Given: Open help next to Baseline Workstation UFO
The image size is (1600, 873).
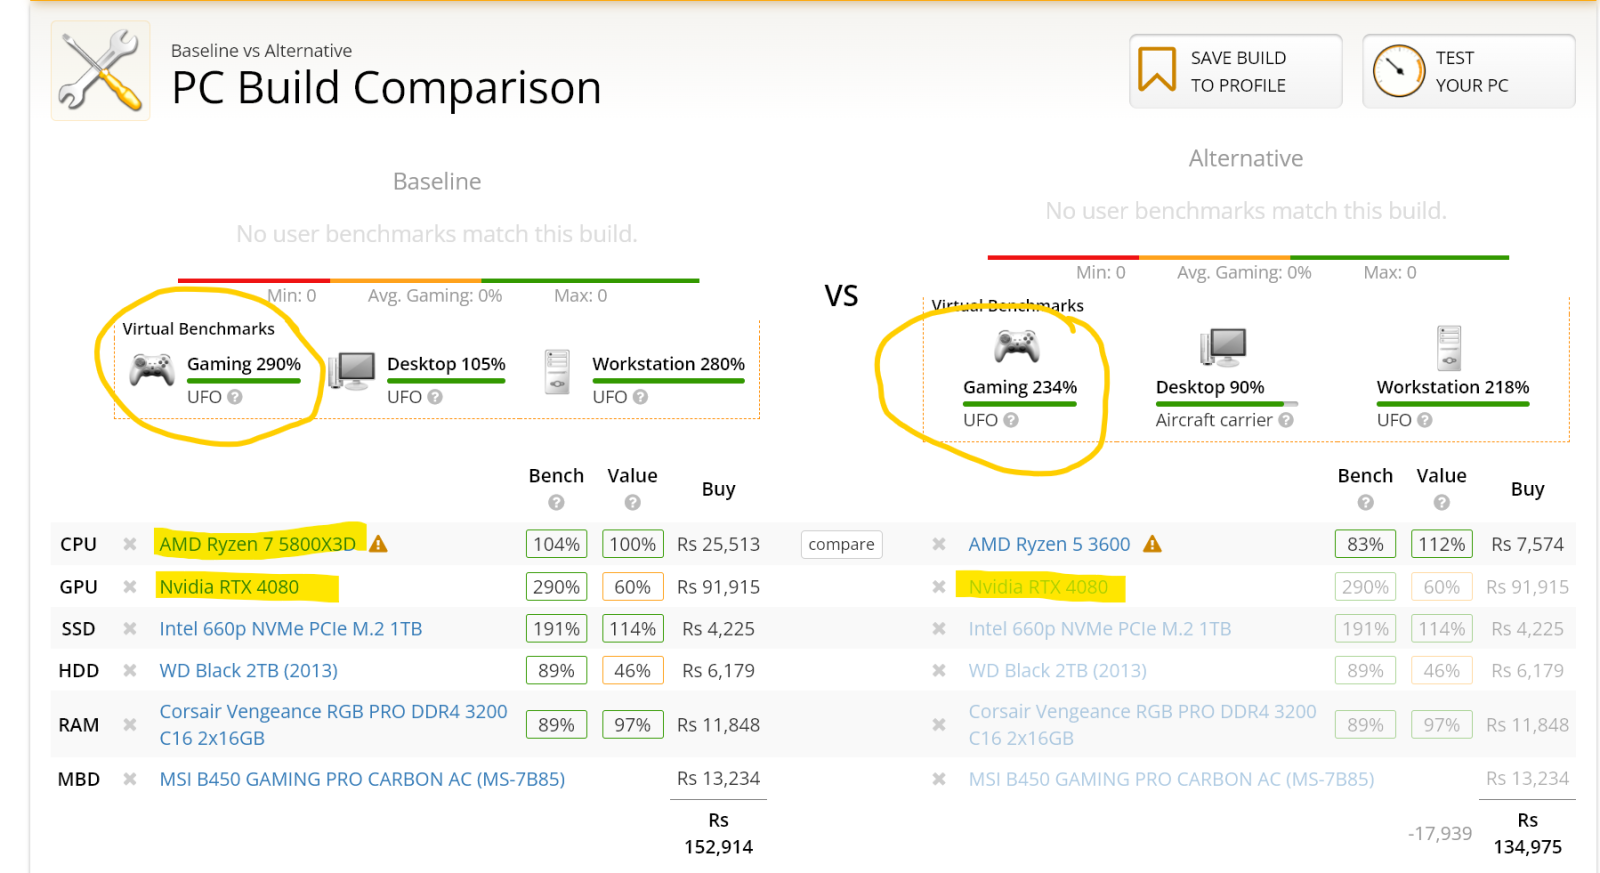Looking at the screenshot, I should coord(640,397).
